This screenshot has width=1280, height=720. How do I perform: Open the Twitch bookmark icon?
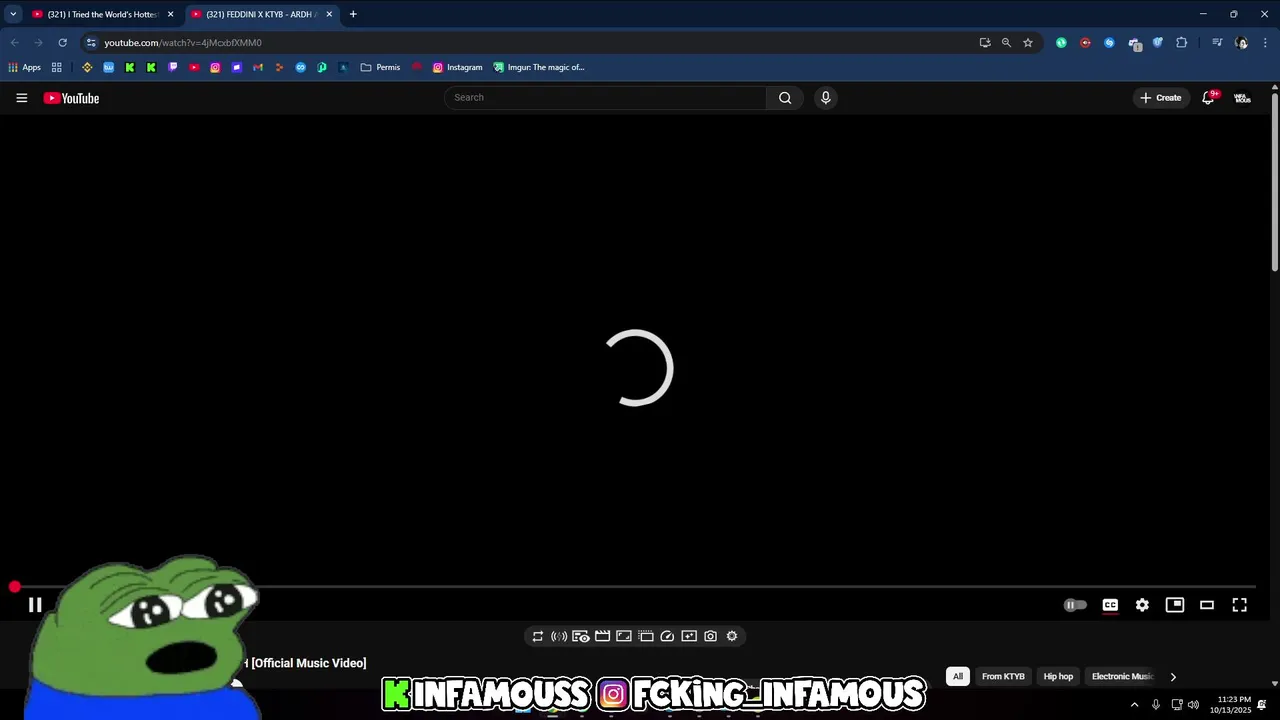pyautogui.click(x=173, y=67)
